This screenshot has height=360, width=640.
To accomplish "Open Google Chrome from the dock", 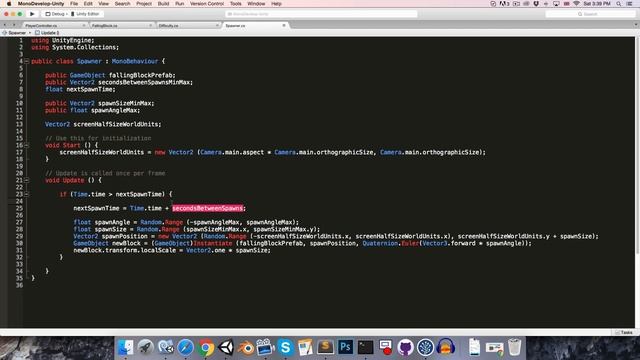I will (206, 348).
